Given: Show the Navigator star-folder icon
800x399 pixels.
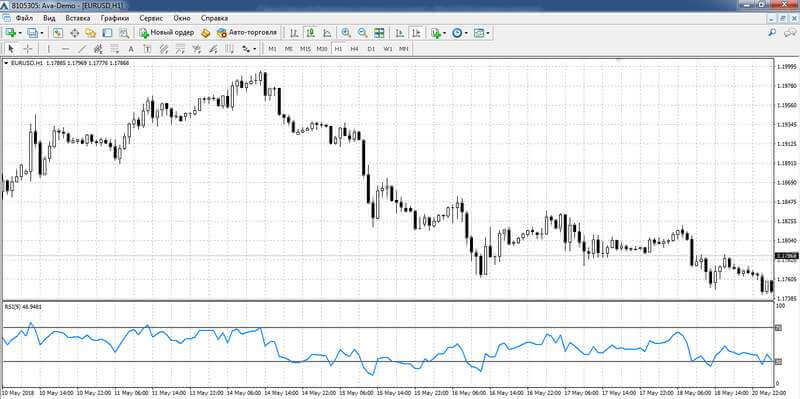Looking at the screenshot, I should [x=91, y=33].
